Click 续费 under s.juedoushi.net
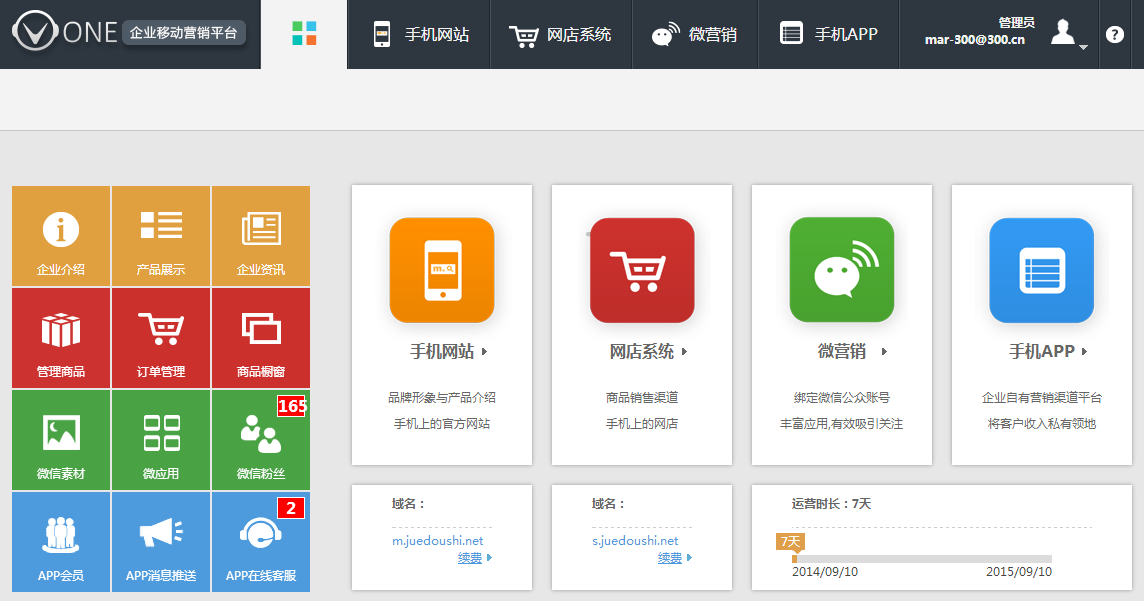This screenshot has height=601, width=1144. [670, 558]
